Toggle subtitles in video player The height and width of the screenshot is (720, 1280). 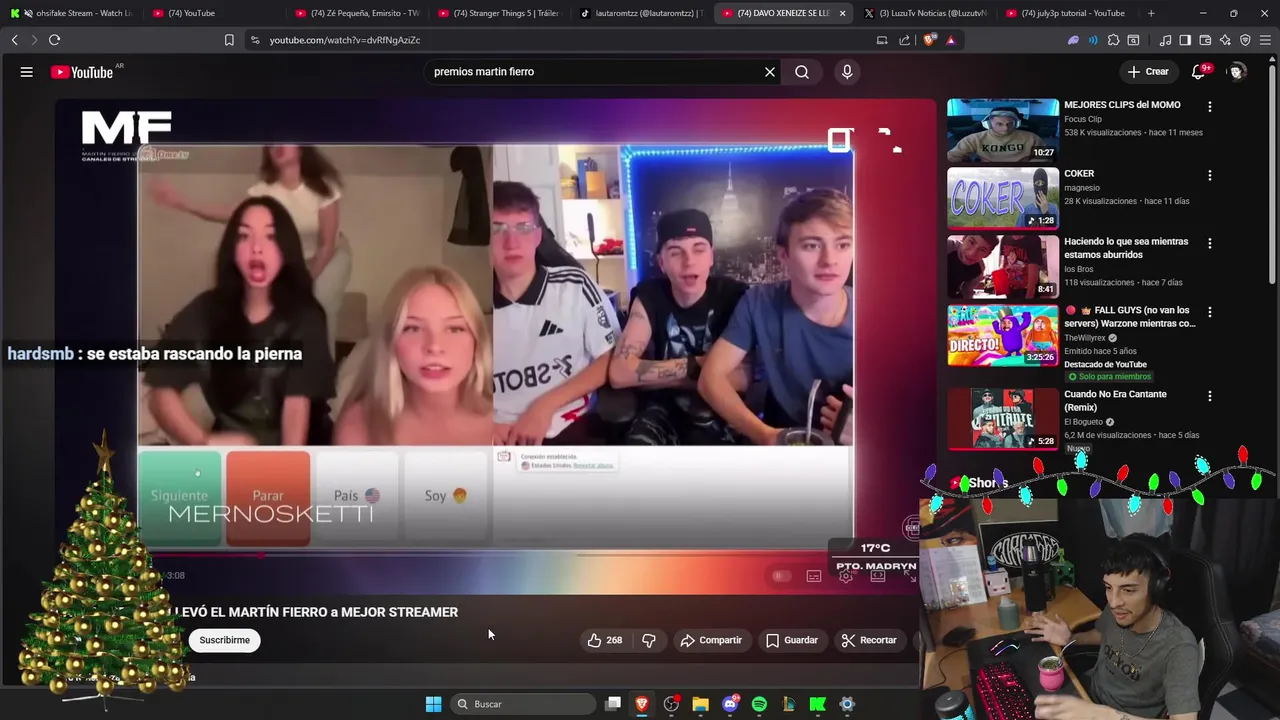(x=814, y=576)
